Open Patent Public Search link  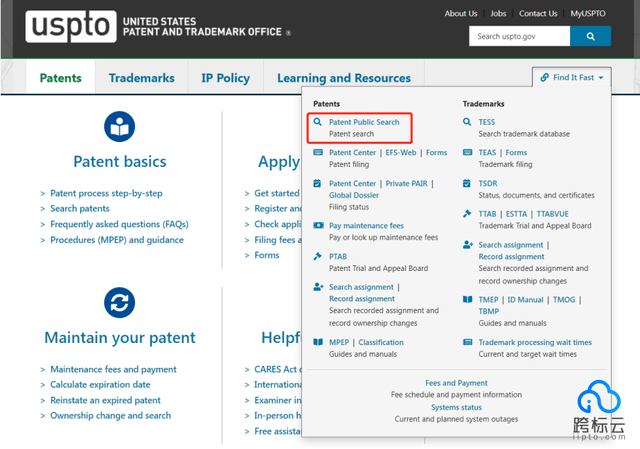click(364, 122)
